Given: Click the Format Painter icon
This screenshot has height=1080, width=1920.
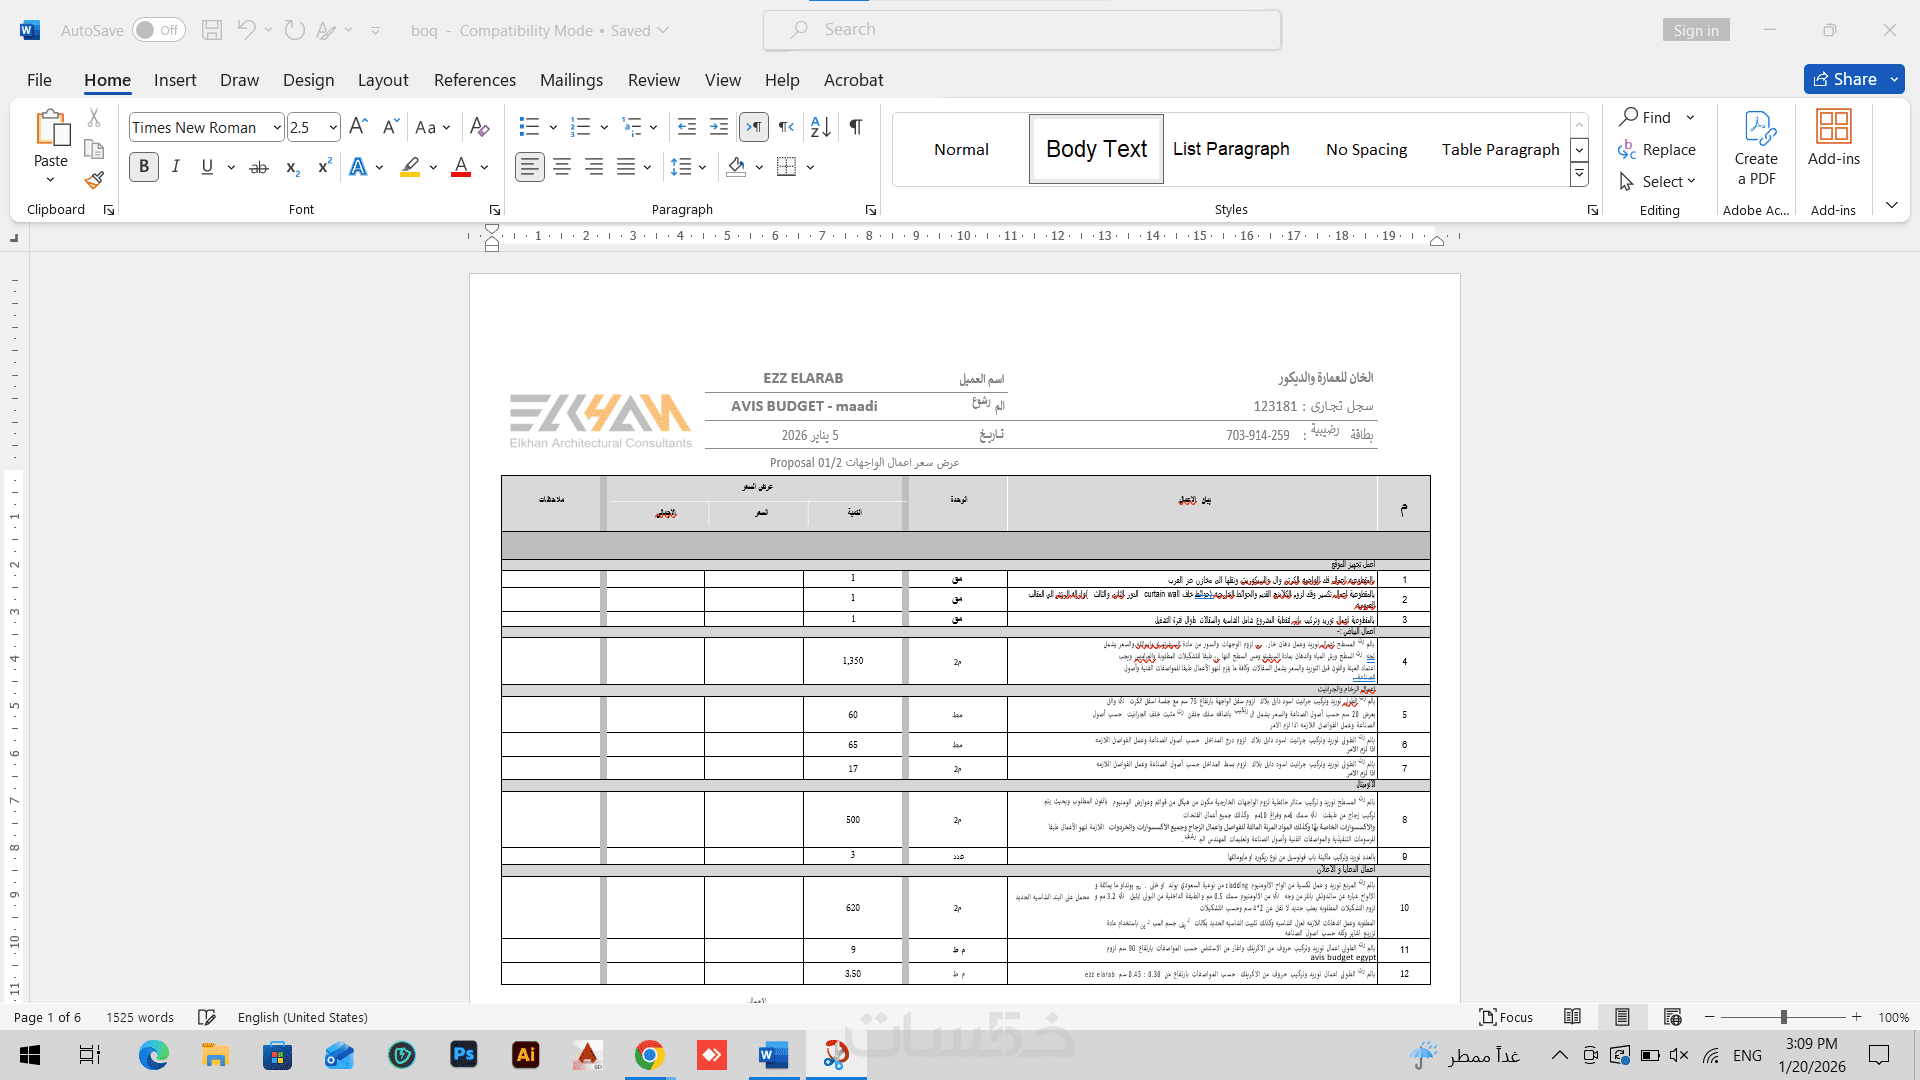Looking at the screenshot, I should point(94,180).
